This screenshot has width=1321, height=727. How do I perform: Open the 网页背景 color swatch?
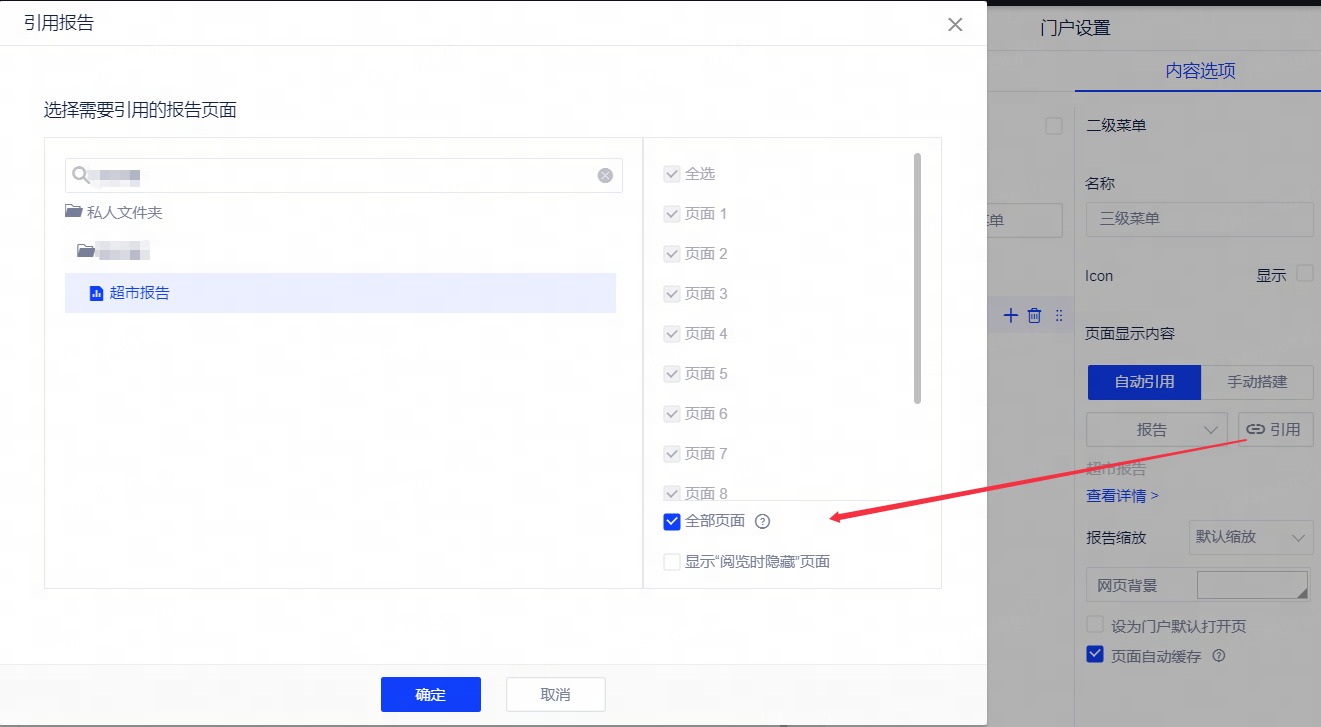[x=1252, y=585]
